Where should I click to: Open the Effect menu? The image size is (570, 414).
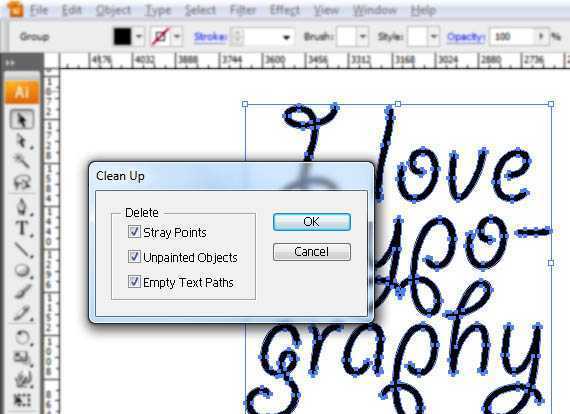click(x=285, y=10)
